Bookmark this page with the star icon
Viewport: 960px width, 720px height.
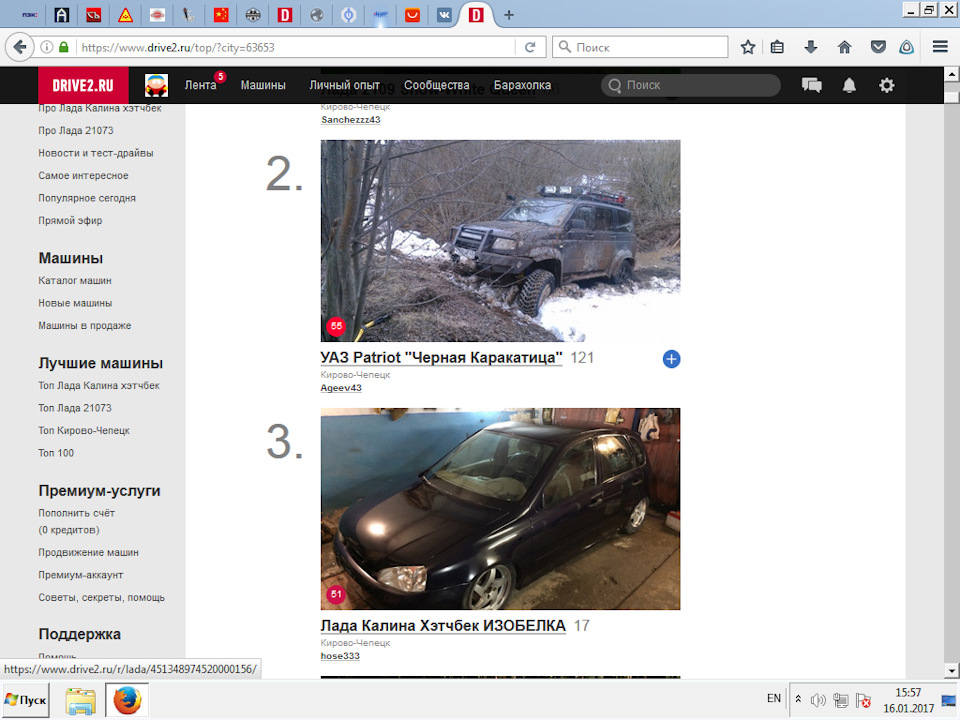[x=748, y=47]
